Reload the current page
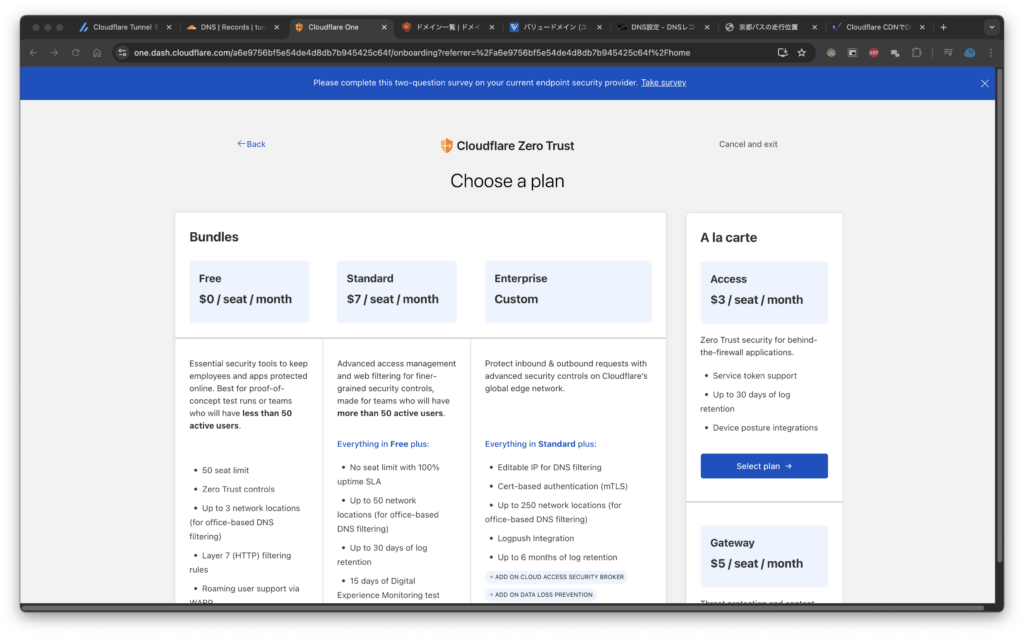The height and width of the screenshot is (637, 1024). pos(76,53)
